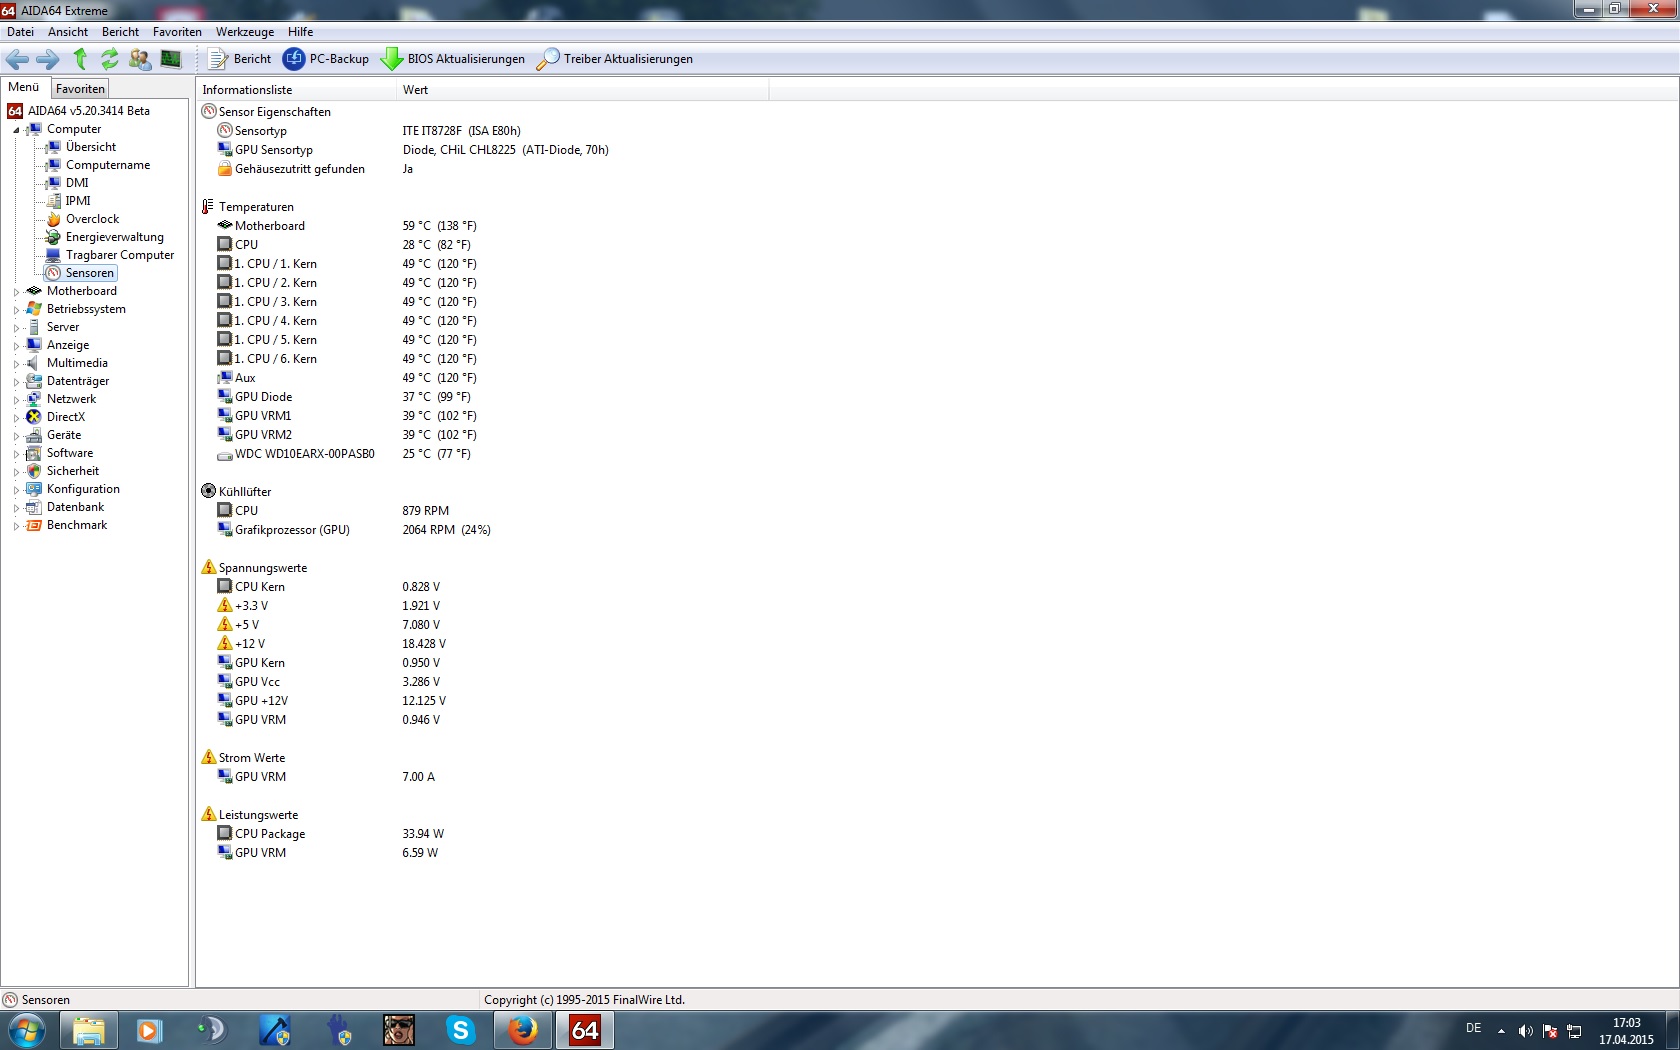Open the Bericht report wizard
The height and width of the screenshot is (1050, 1680).
point(239,59)
